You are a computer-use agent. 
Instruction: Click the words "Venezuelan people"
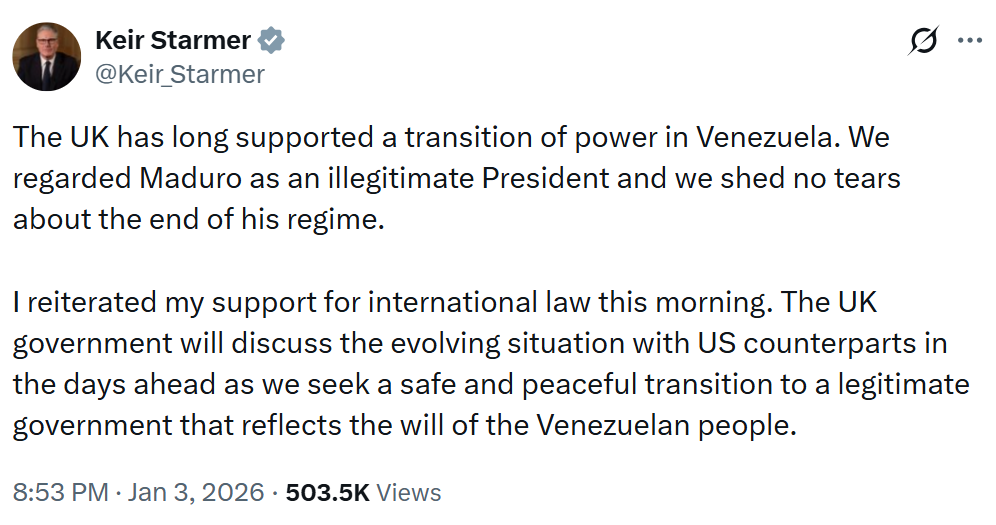[665, 426]
